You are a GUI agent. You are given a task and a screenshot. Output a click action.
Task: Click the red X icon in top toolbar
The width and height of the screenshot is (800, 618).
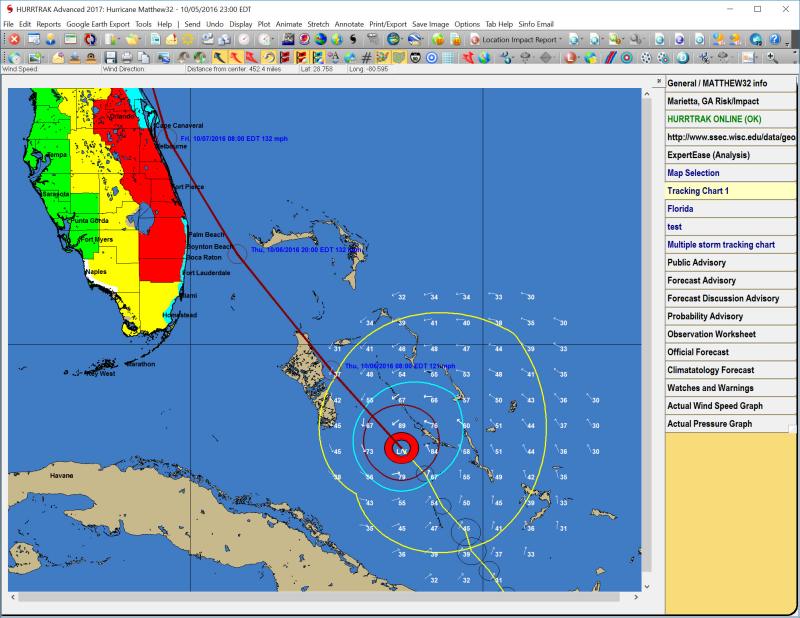tap(13, 39)
